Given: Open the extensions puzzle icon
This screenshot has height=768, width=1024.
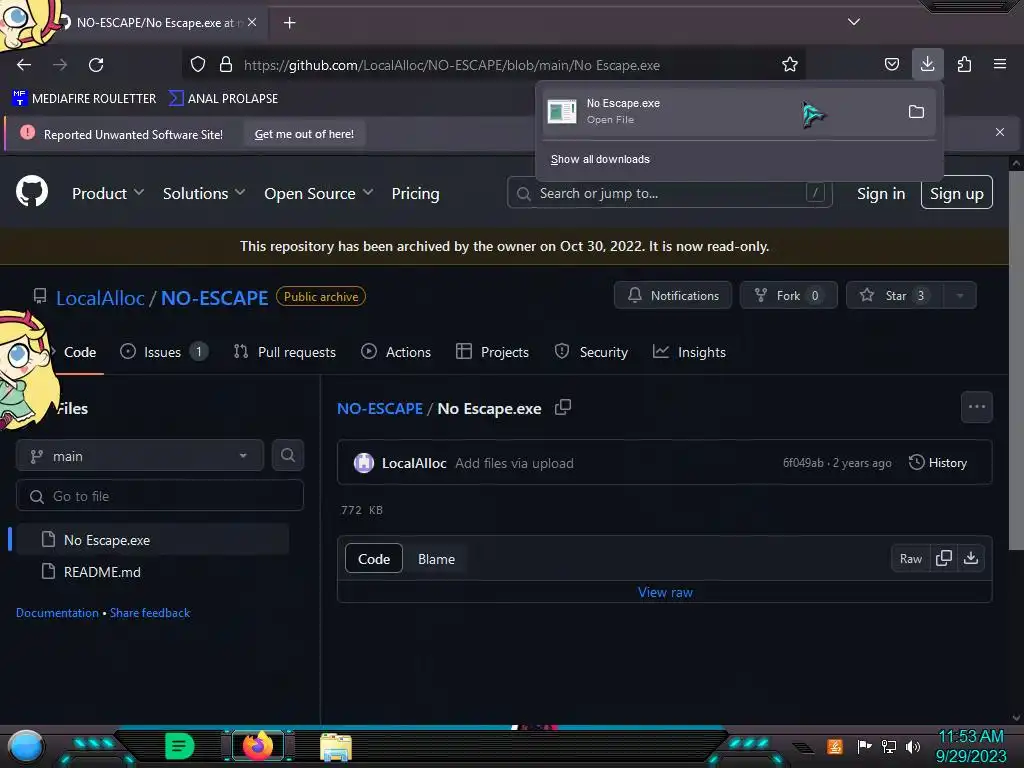Looking at the screenshot, I should pos(964,65).
